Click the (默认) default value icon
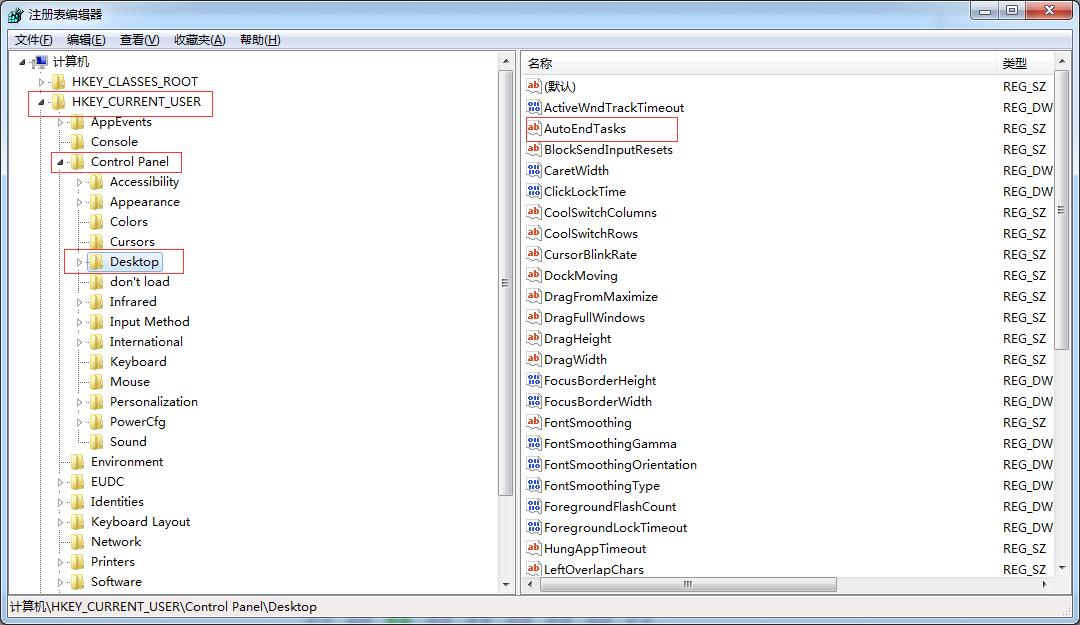Screen dimensions: 1080x625 (x=534, y=86)
